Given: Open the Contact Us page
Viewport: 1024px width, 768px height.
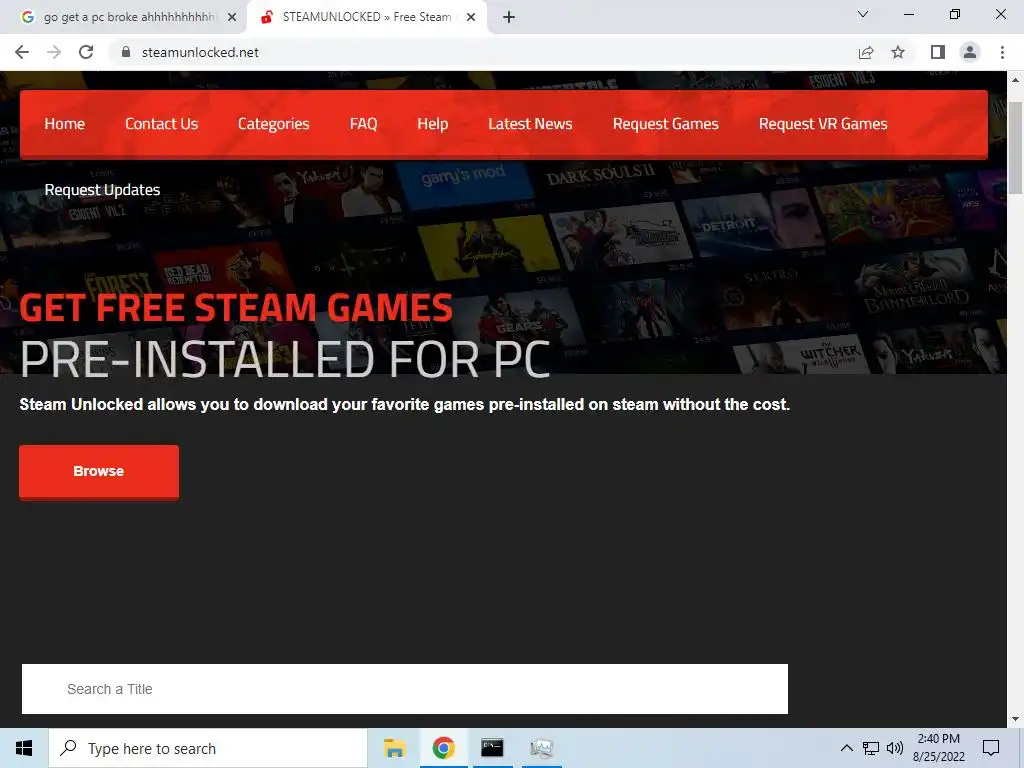Looking at the screenshot, I should click(x=161, y=123).
